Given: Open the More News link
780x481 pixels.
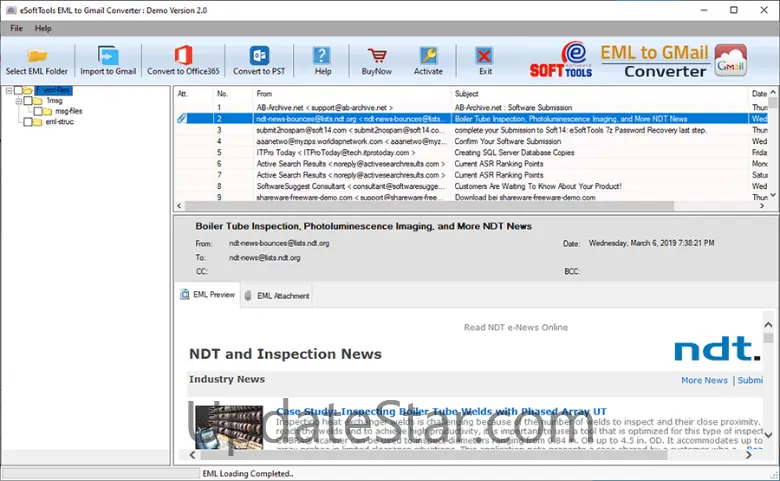Looking at the screenshot, I should (x=704, y=380).
